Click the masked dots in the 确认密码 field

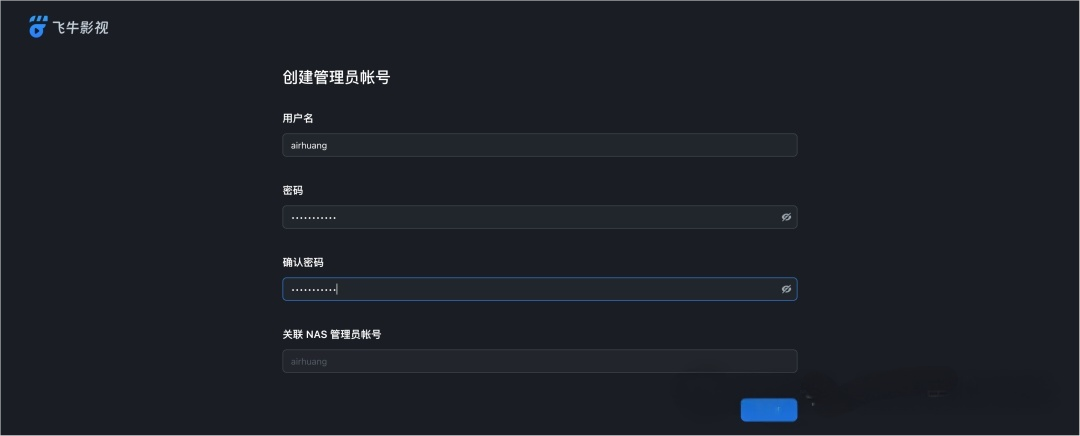[x=313, y=290]
